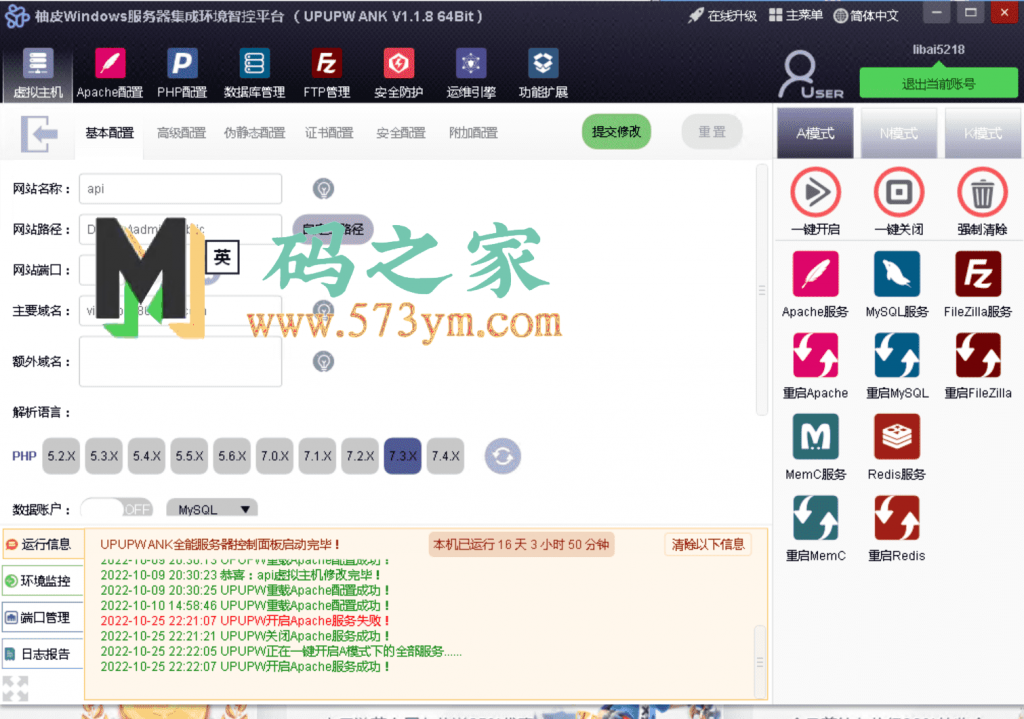This screenshot has width=1024, height=719.
Task: Click 清除以下信息 clear log button
Action: 708,544
